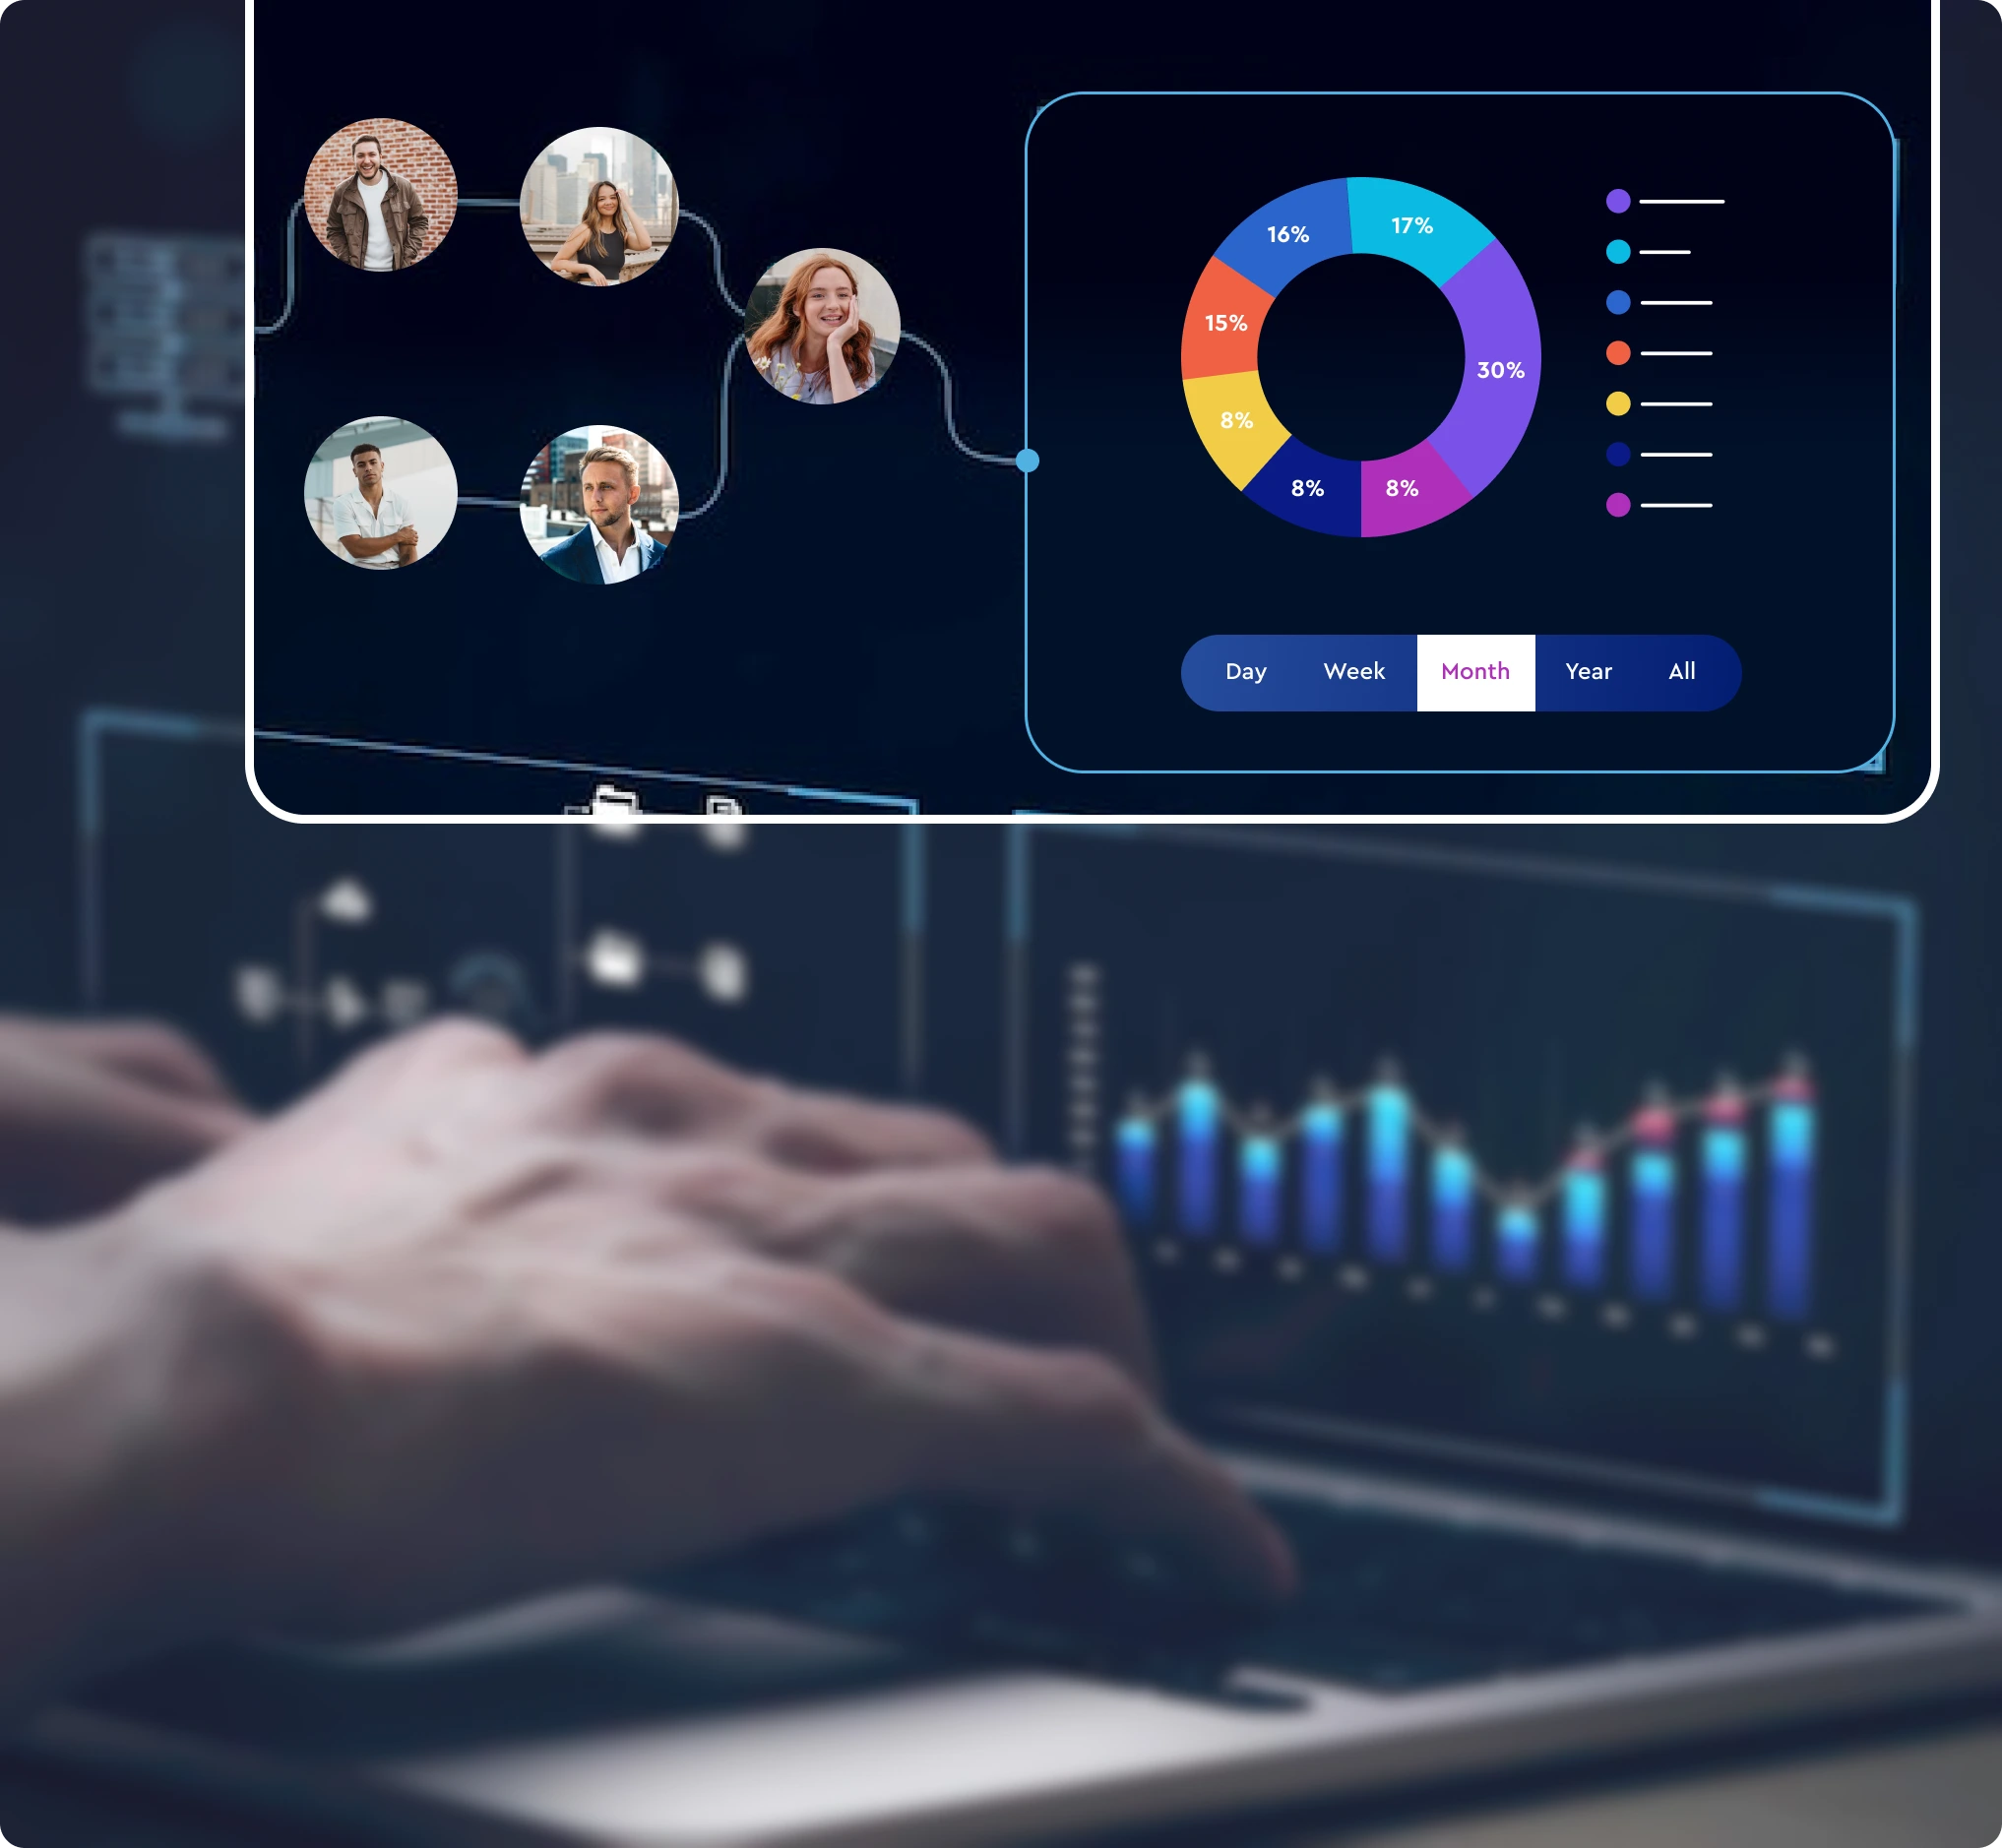Screen dimensions: 2002x1848
Task: Select the Month tab in chart view
Action: (x=1473, y=671)
